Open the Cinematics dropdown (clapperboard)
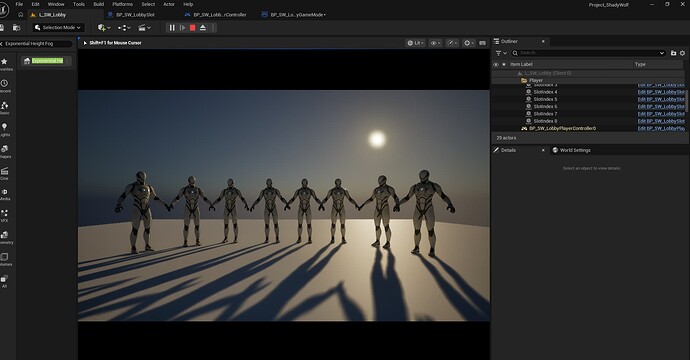 144,28
